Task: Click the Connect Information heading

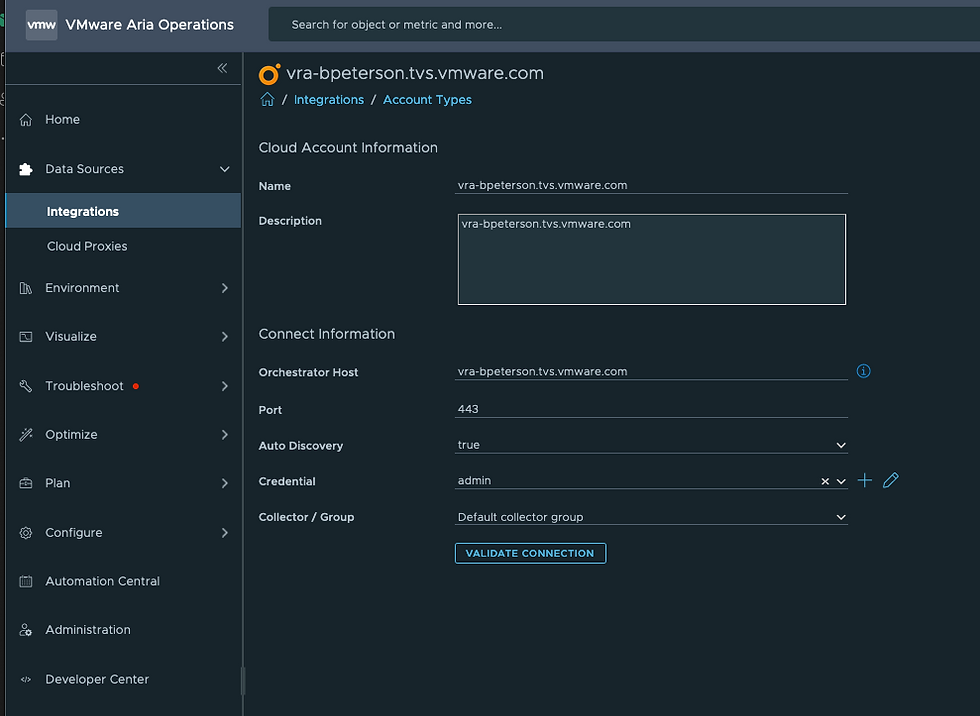Action: 327,334
